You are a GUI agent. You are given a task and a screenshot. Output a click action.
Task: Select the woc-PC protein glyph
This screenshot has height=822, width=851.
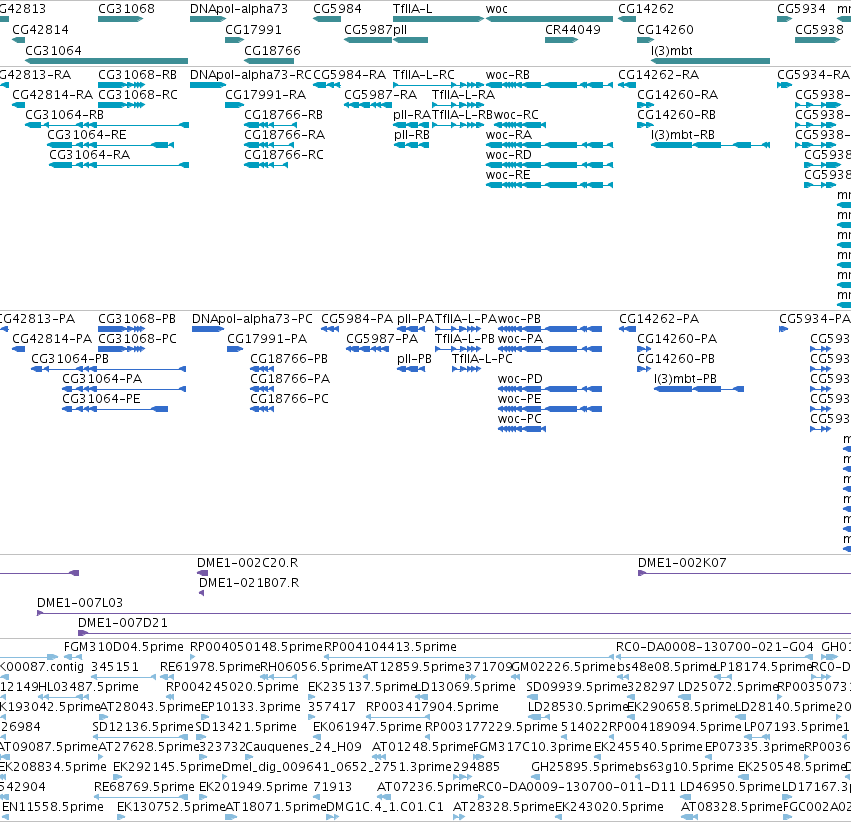tap(522, 429)
